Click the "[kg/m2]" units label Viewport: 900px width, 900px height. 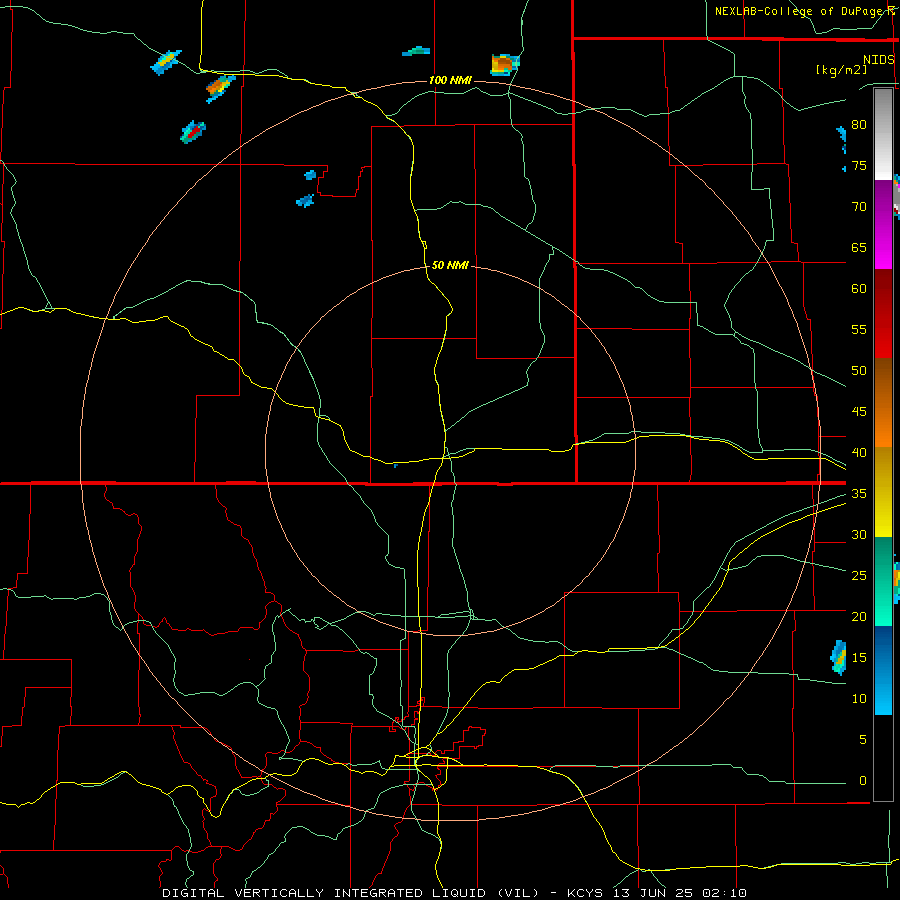[x=841, y=70]
